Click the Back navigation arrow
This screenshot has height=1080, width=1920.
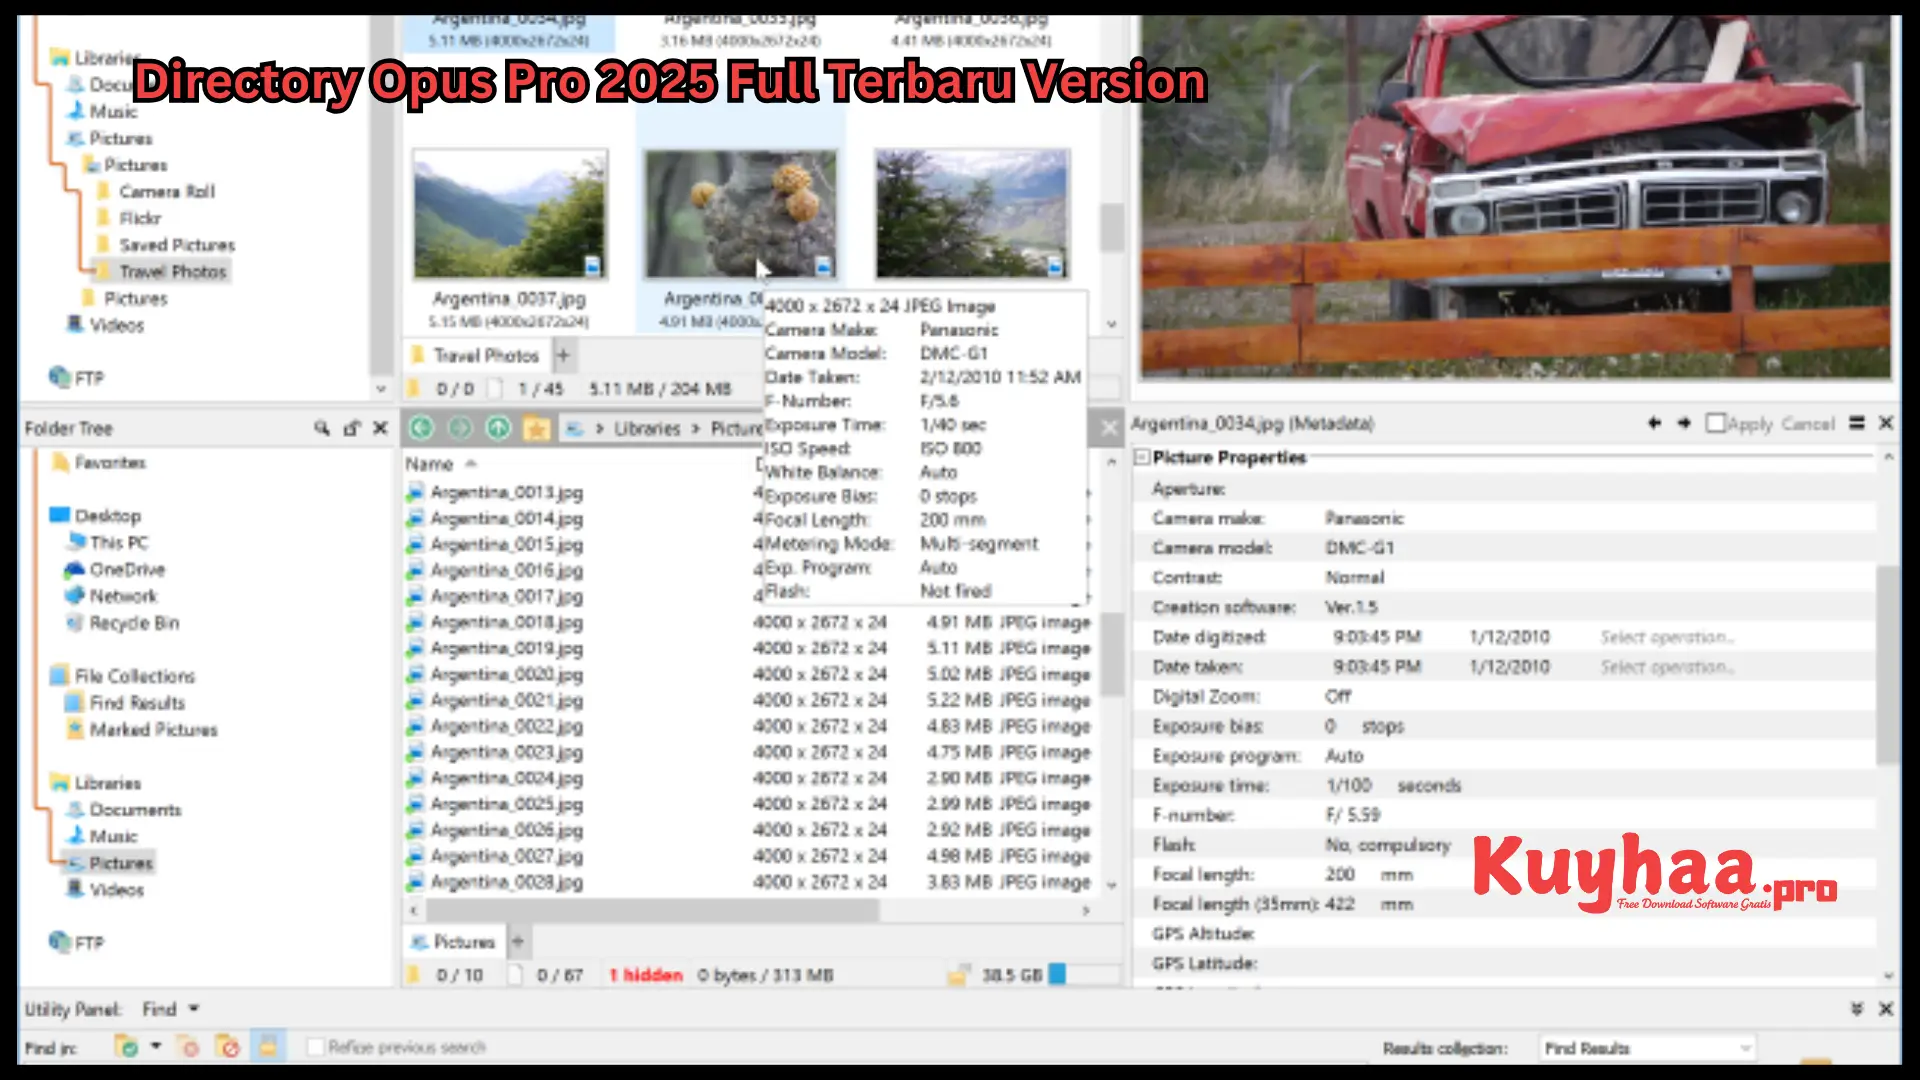point(421,428)
